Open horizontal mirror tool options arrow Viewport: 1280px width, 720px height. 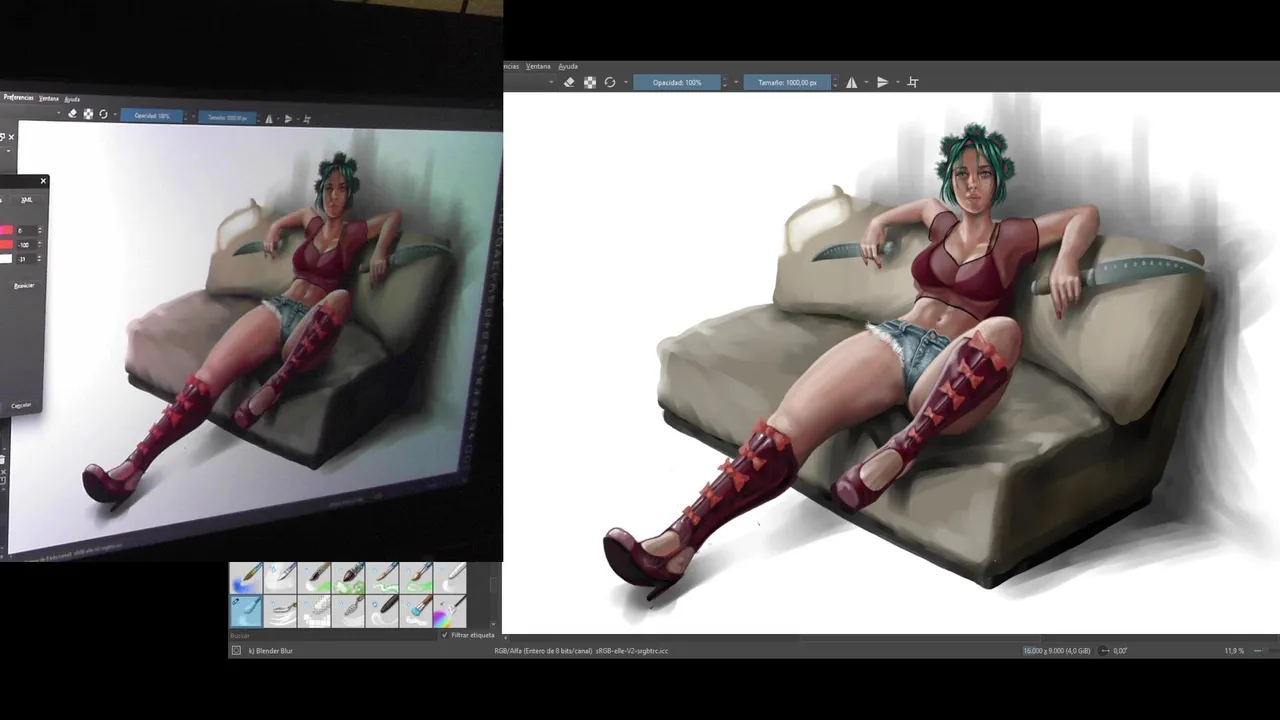point(865,82)
